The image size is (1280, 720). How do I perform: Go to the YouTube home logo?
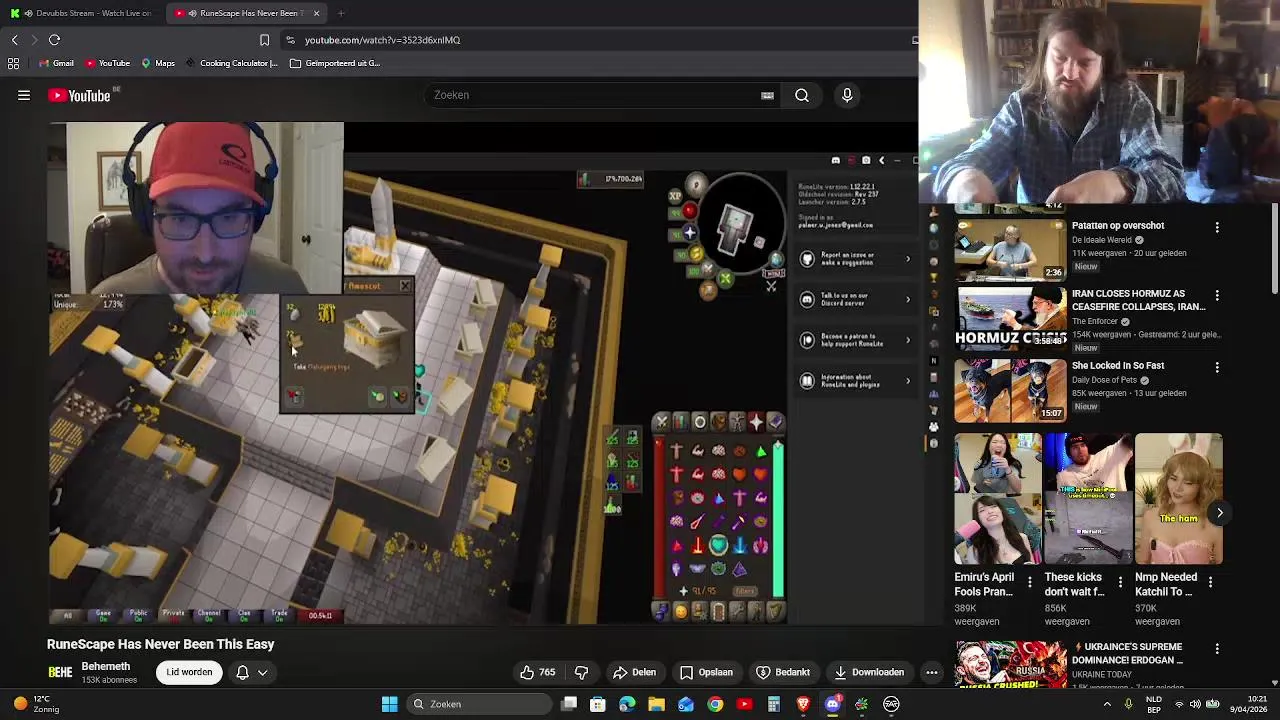click(79, 96)
